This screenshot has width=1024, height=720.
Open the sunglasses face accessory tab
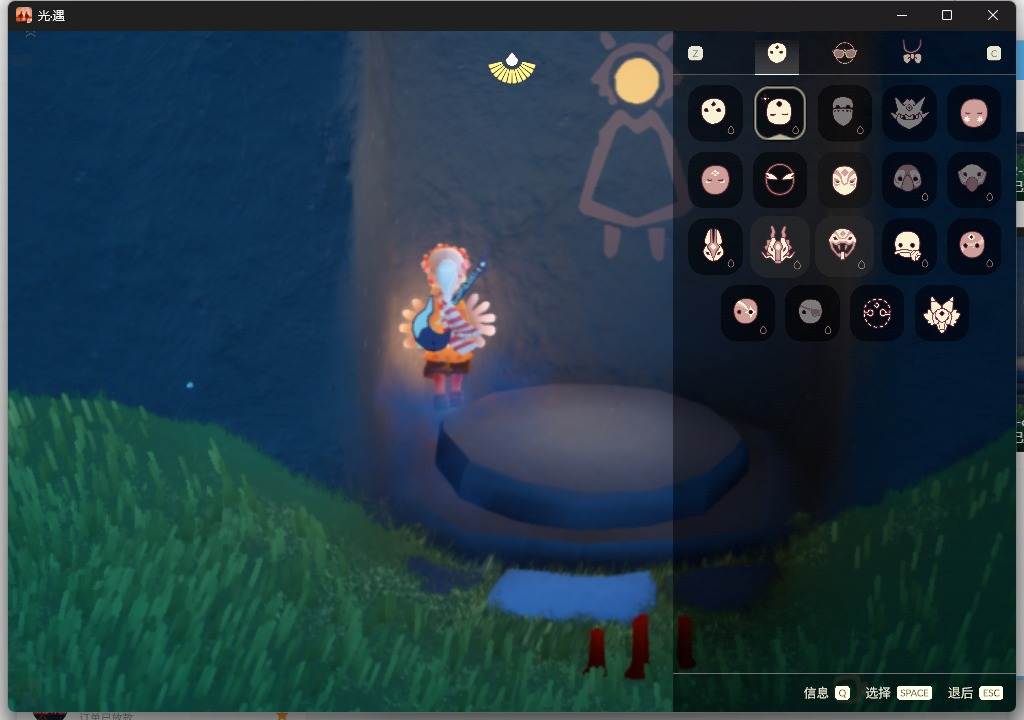844,54
